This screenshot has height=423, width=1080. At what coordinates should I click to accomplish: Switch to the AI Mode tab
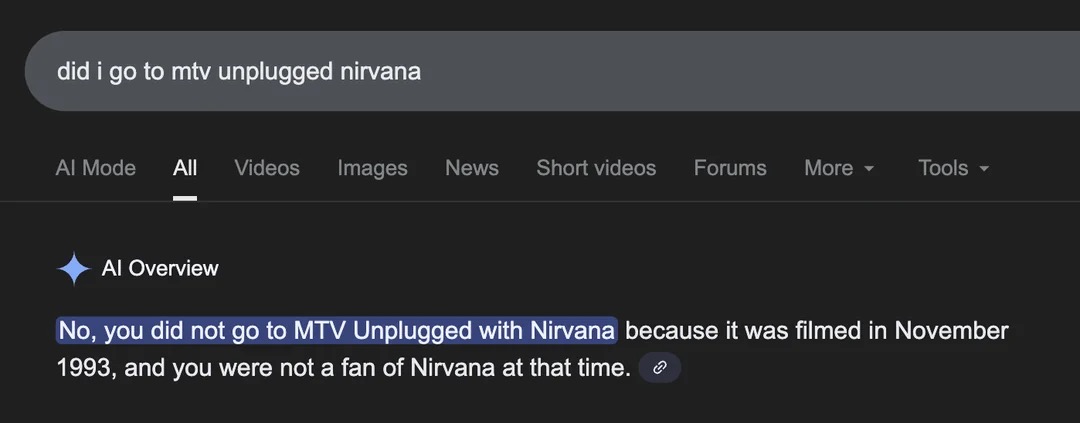(x=96, y=168)
